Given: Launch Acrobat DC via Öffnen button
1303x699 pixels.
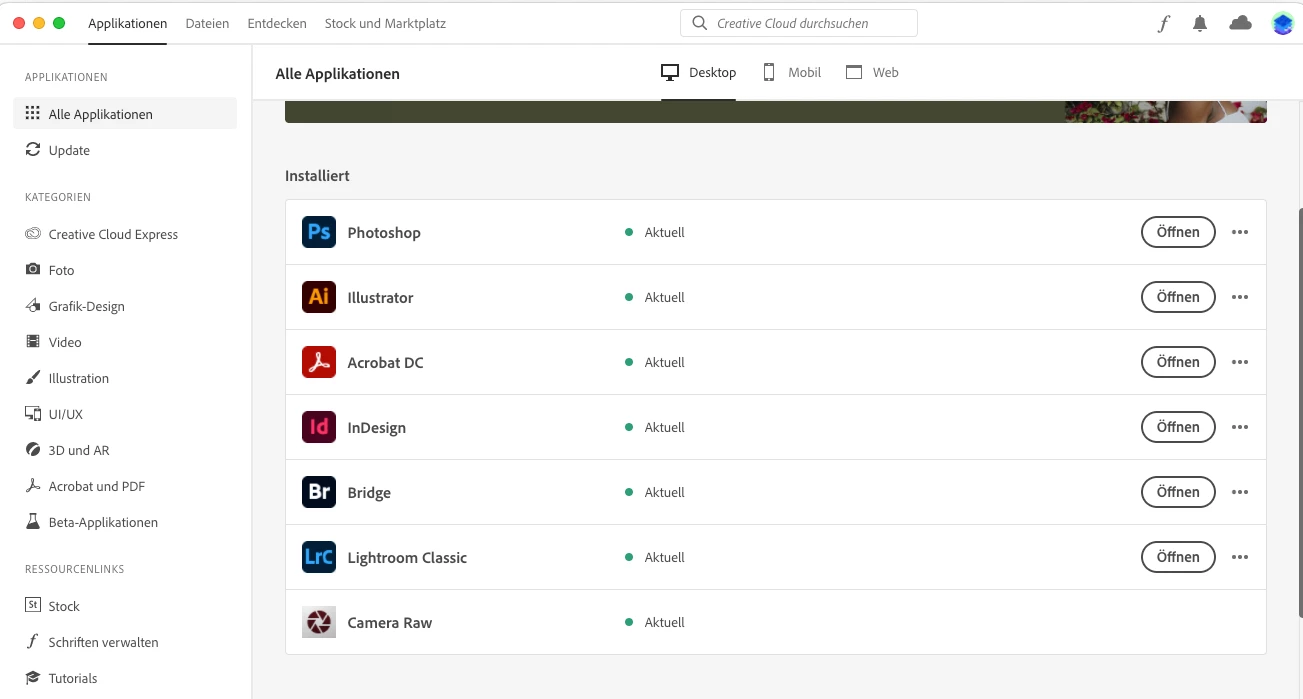Looking at the screenshot, I should pyautogui.click(x=1178, y=362).
